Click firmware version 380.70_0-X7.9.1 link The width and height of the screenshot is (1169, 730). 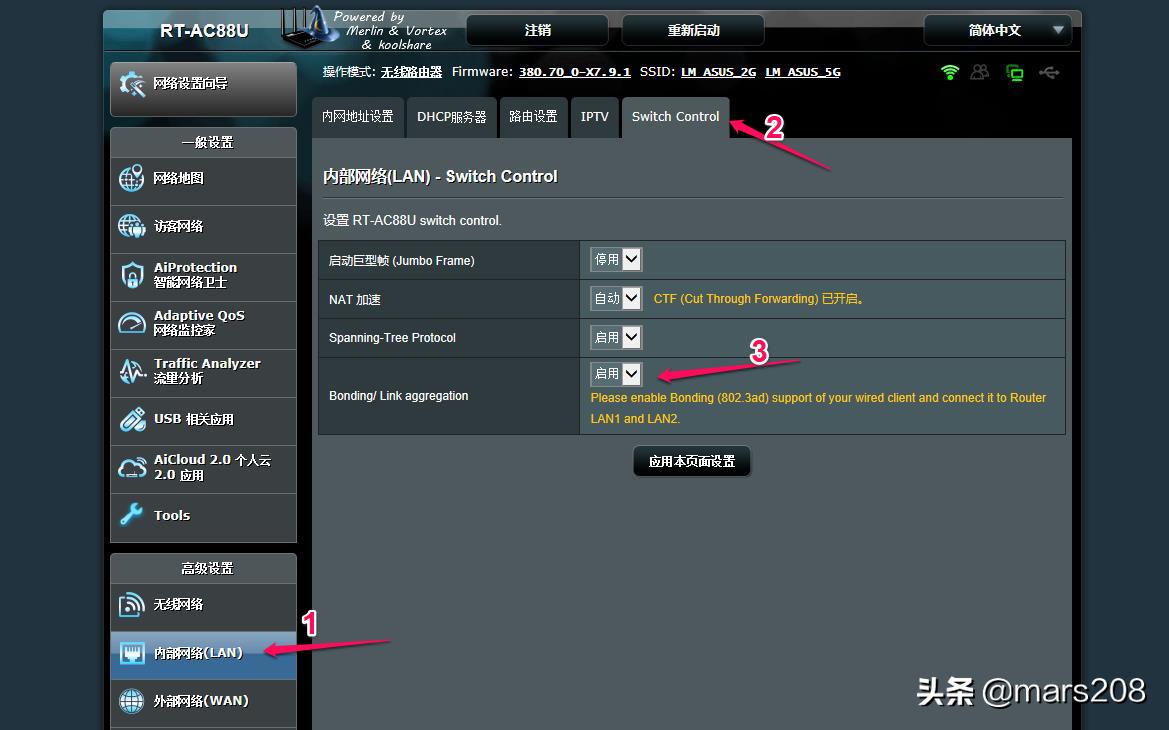click(575, 72)
